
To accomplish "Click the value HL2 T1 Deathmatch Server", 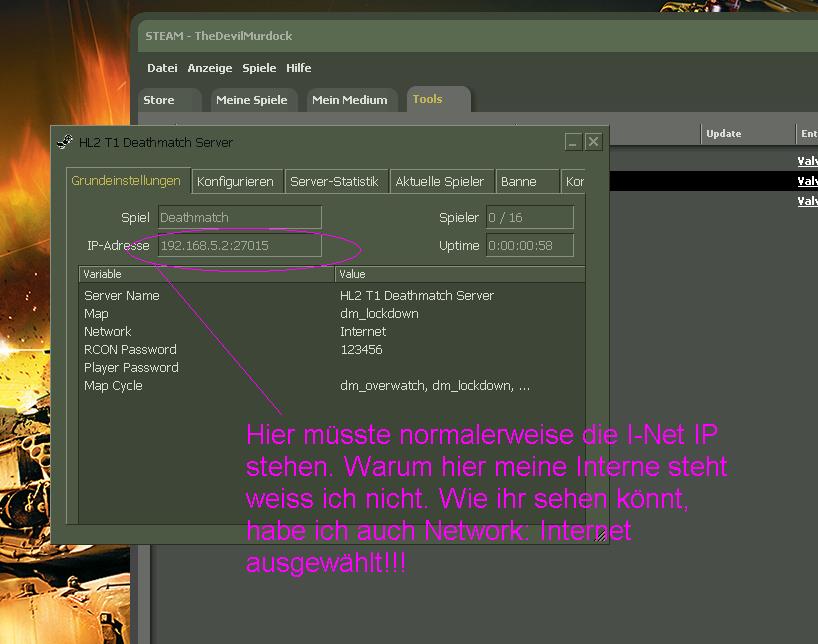I will click(x=417, y=295).
